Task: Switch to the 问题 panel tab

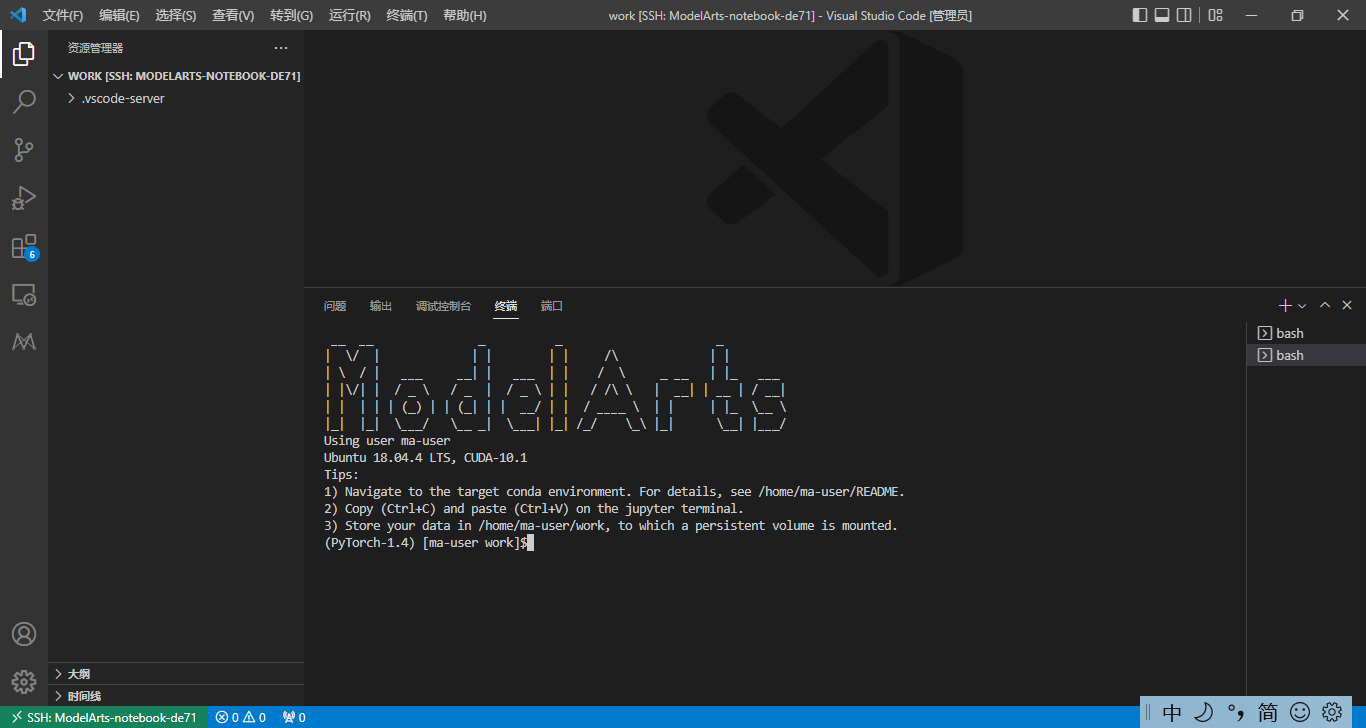Action: [335, 306]
